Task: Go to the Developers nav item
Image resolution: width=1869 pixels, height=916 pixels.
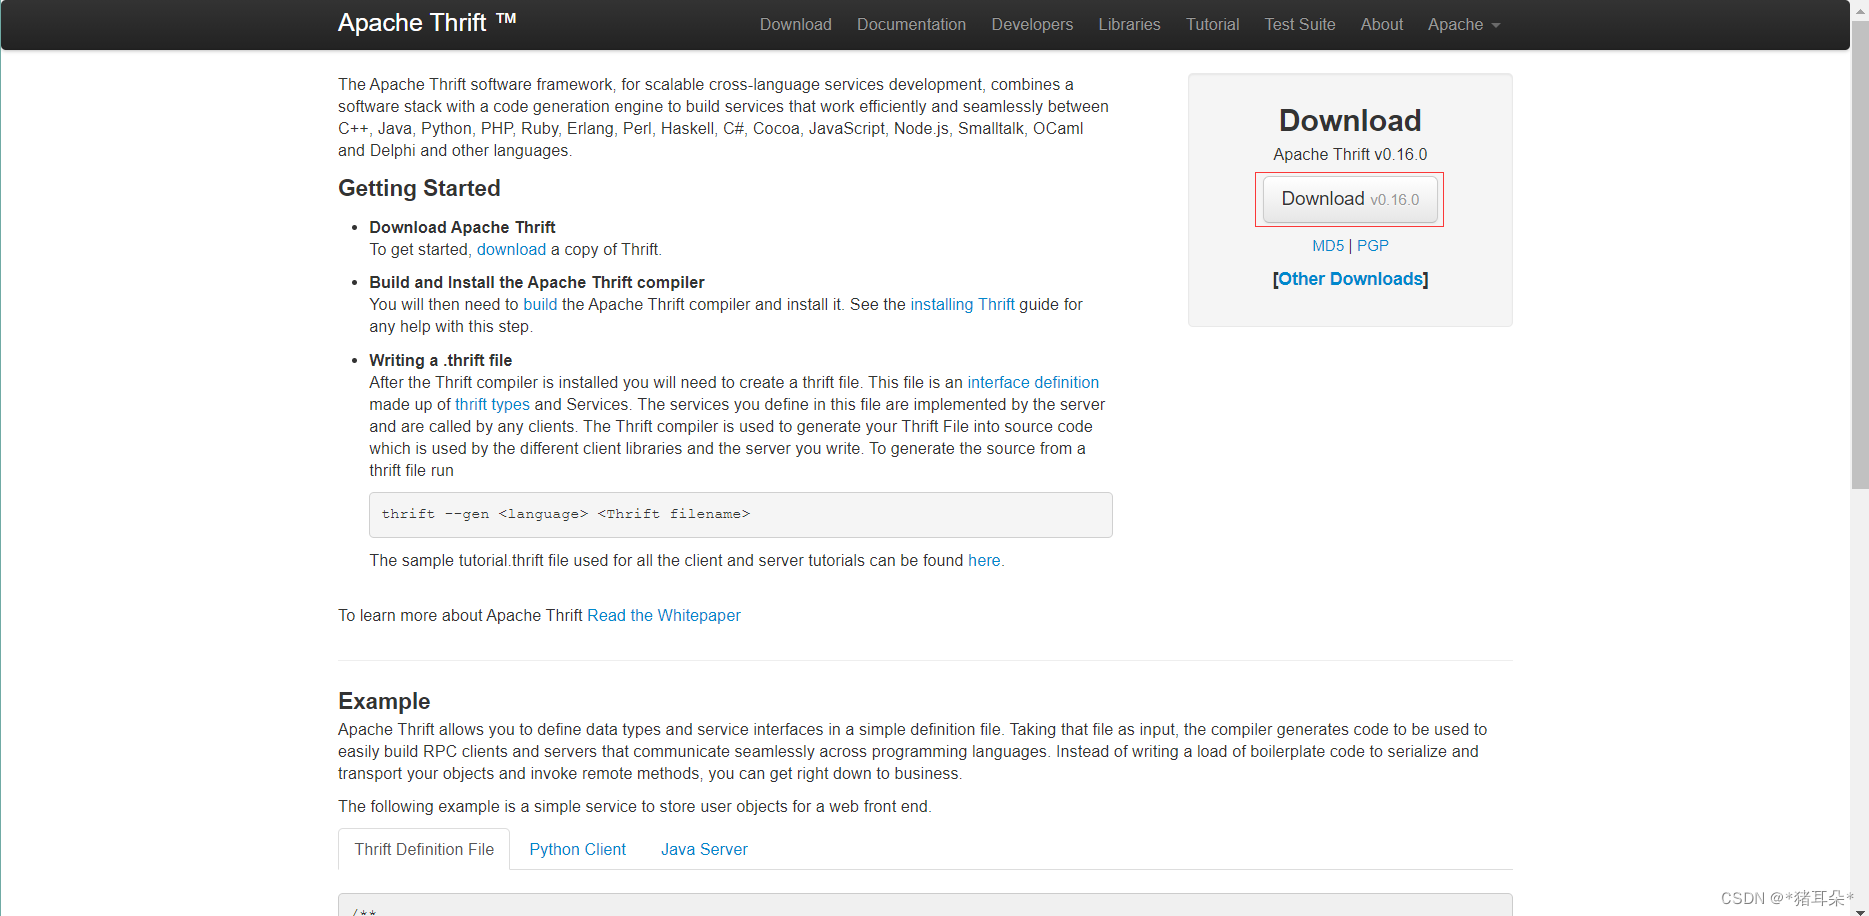Action: (1032, 24)
